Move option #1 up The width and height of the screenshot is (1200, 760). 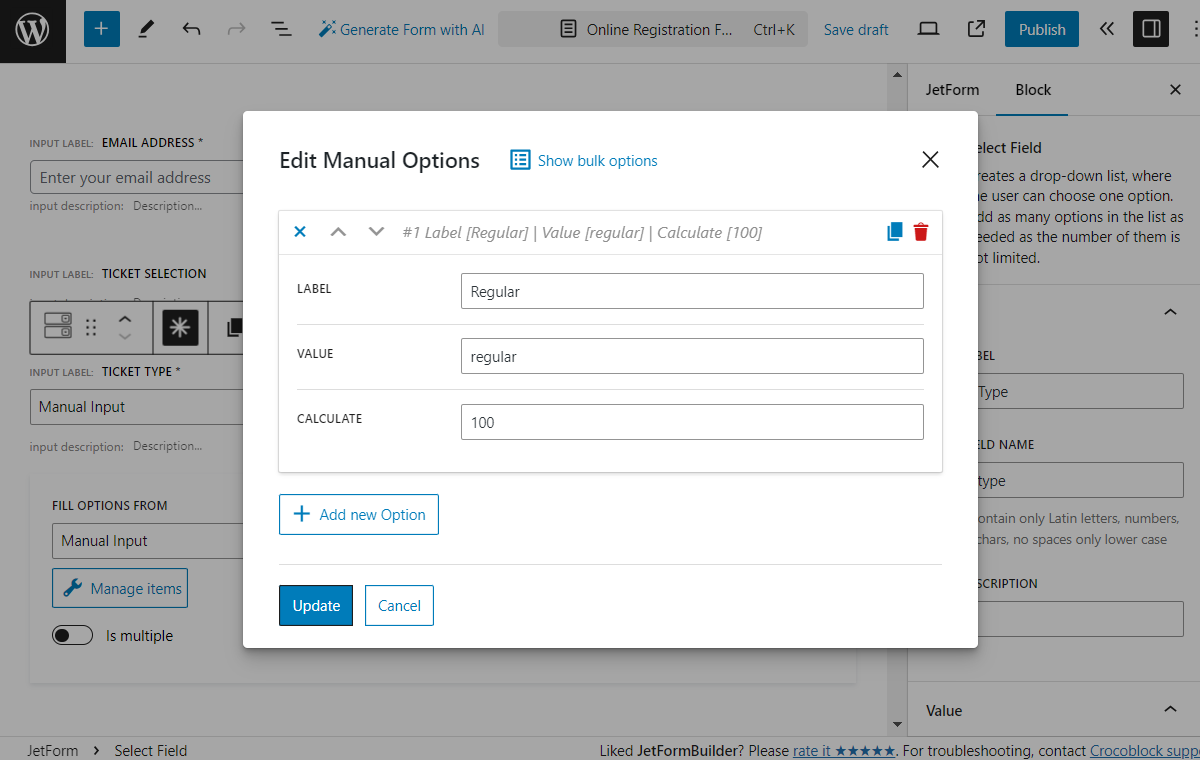click(338, 232)
